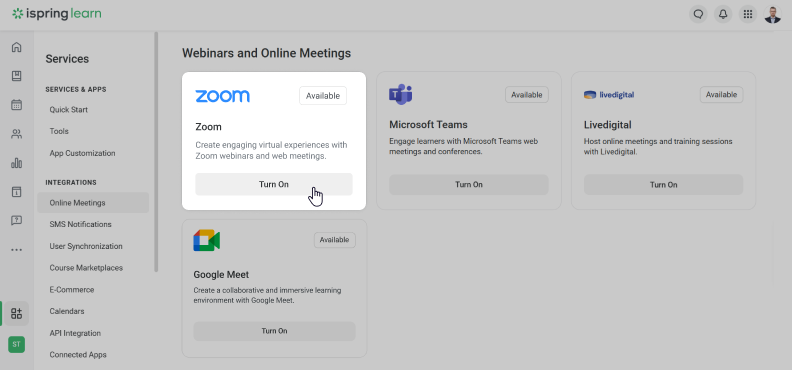Screen dimensions: 792x370
Task: Open Course Marketplaces section
Action: tap(86, 268)
